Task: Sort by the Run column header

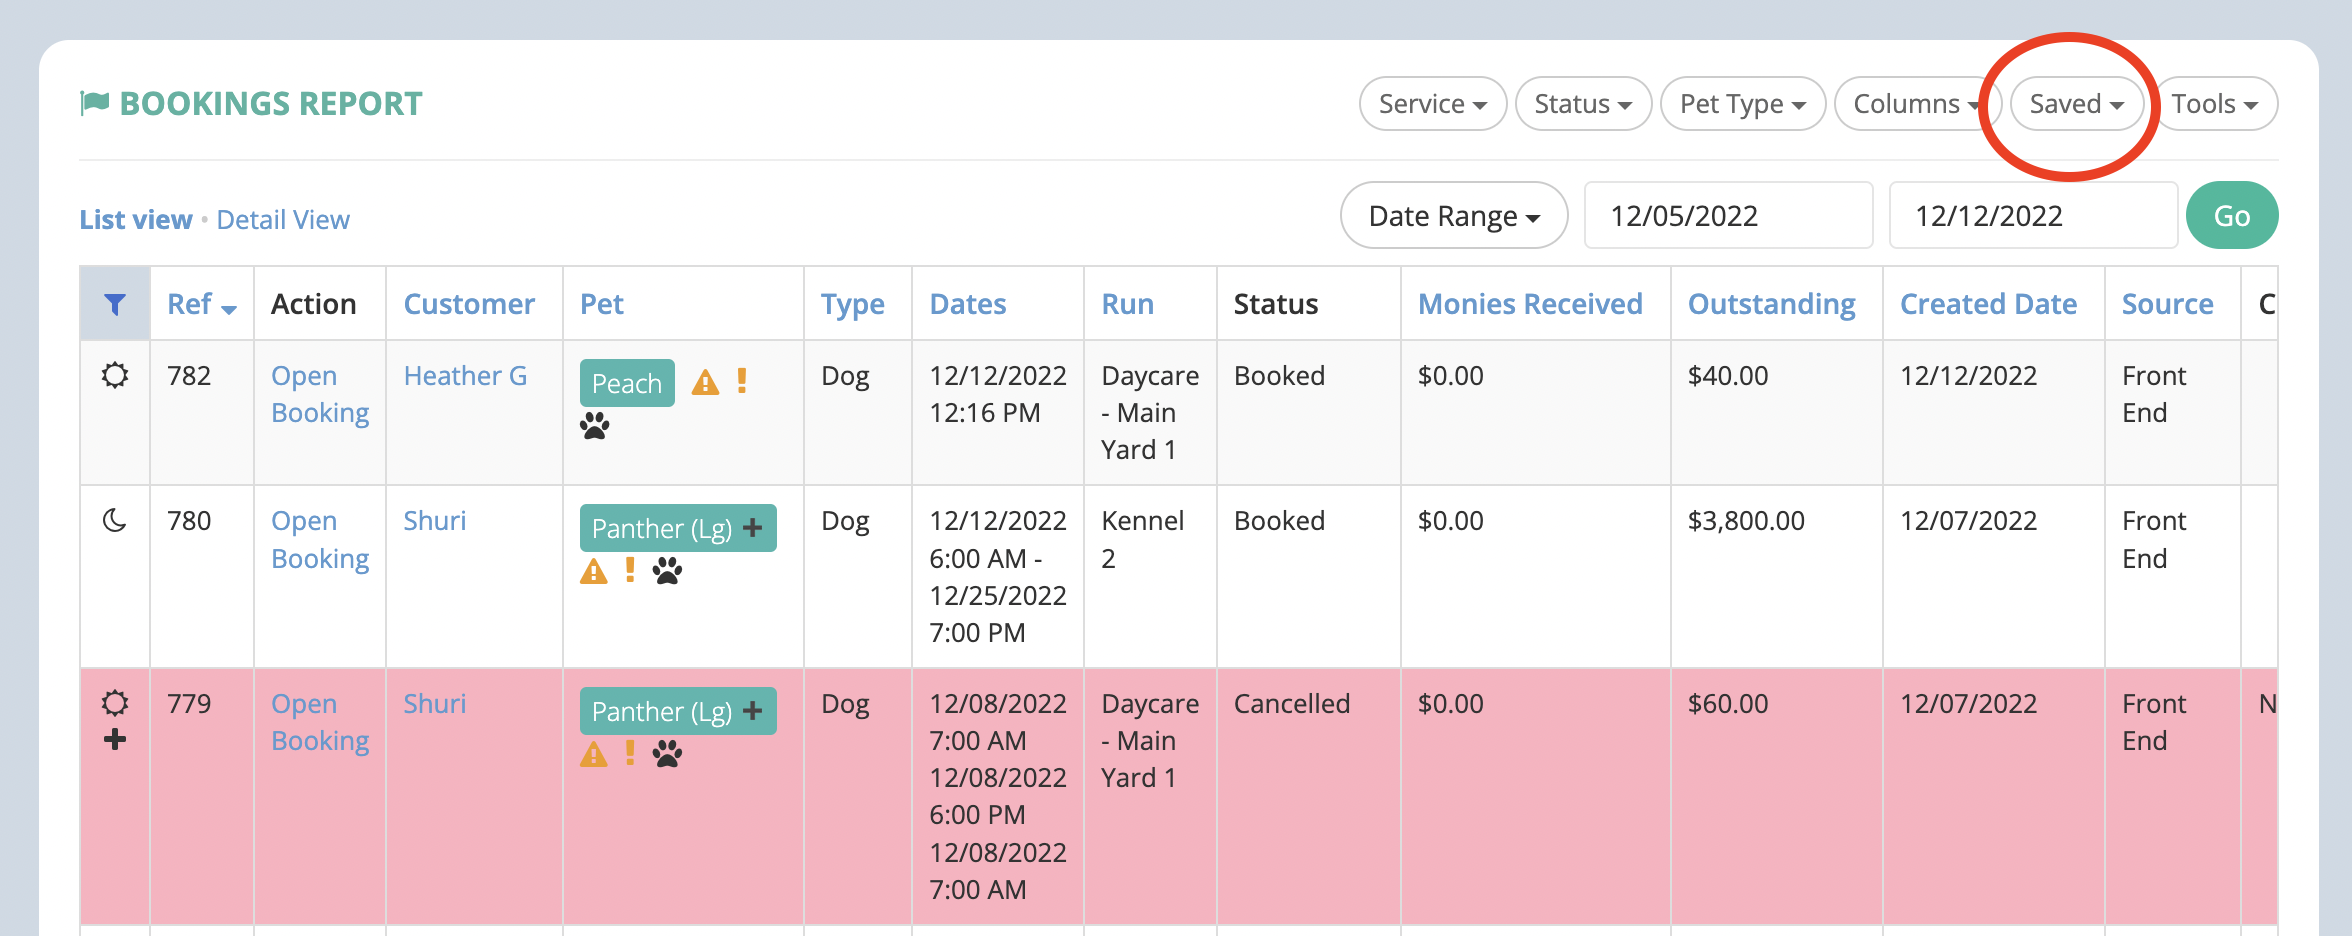Action: (1128, 304)
